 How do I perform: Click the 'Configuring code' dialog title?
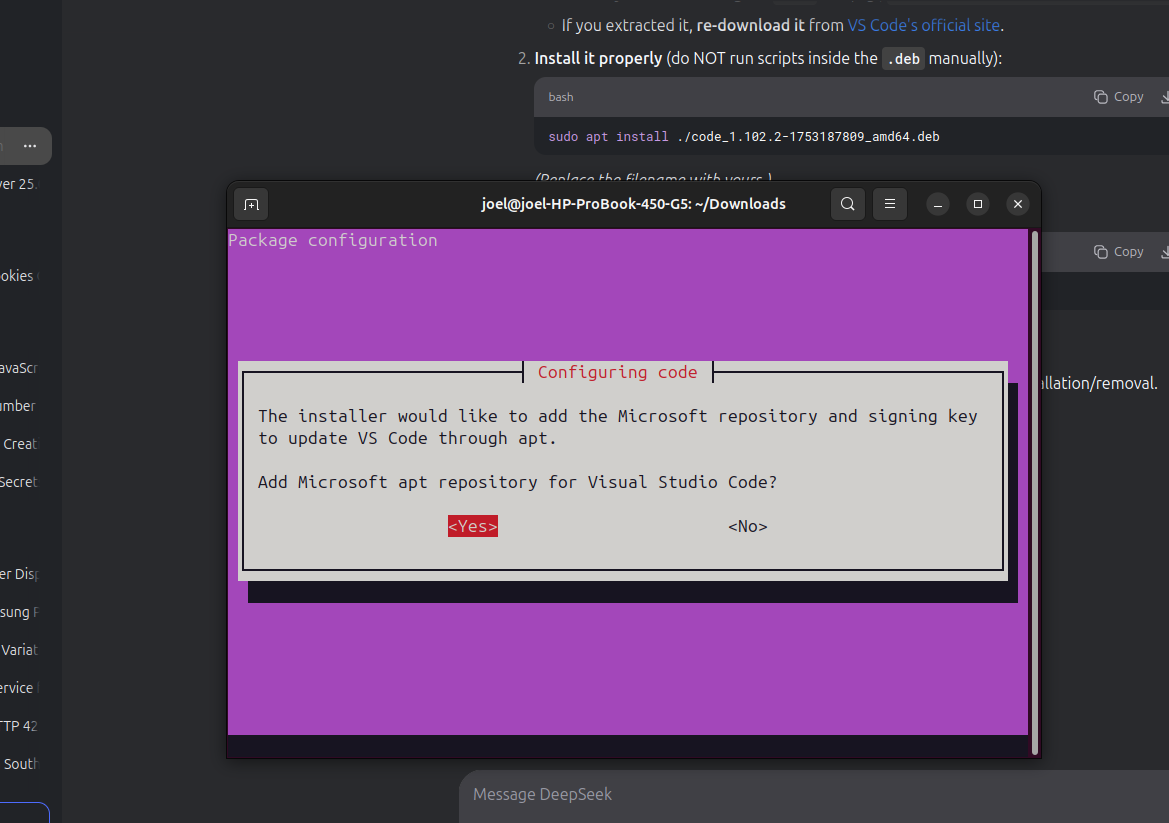(617, 372)
